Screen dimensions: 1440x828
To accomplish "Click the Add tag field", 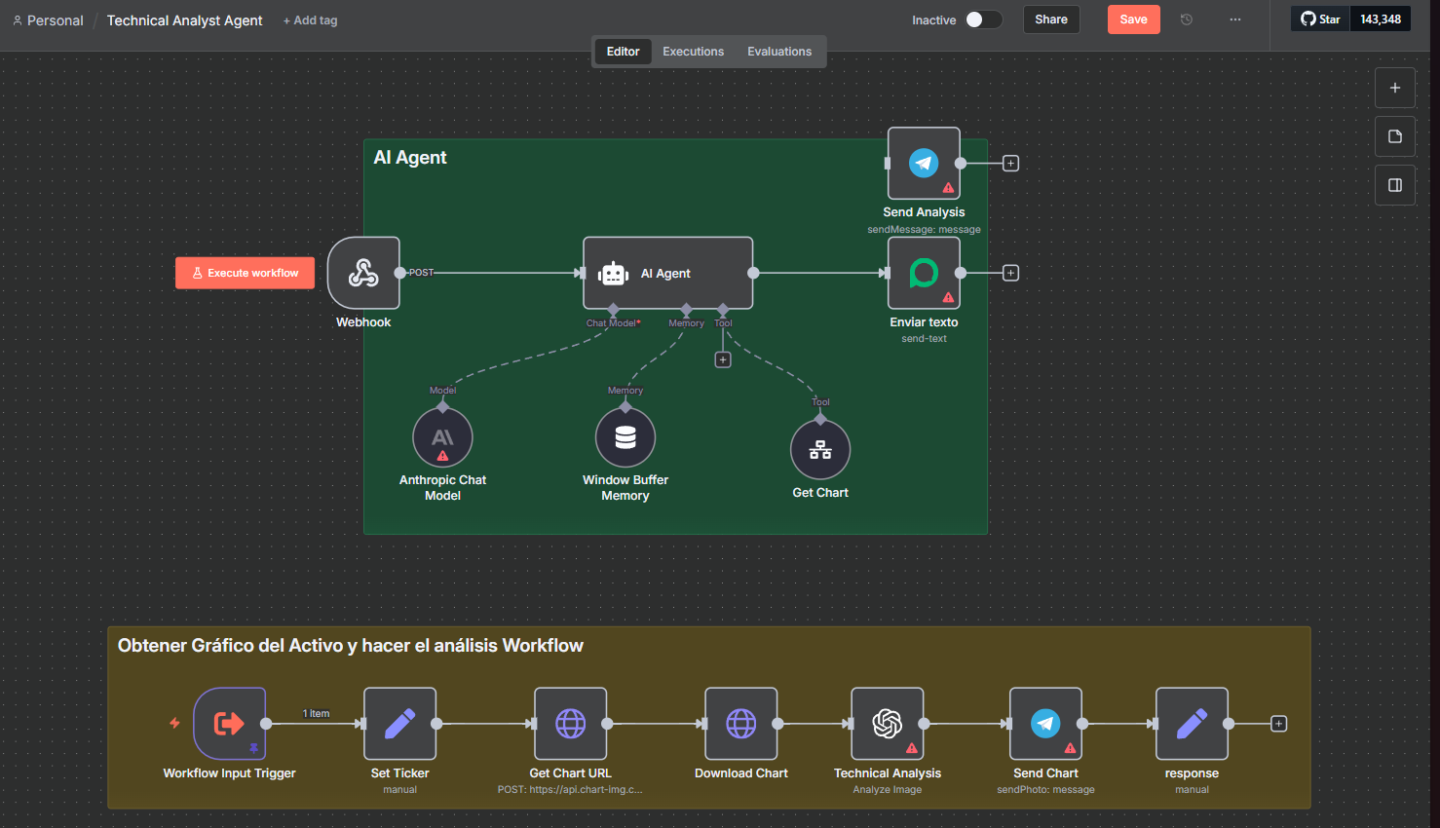I will 310,21.
